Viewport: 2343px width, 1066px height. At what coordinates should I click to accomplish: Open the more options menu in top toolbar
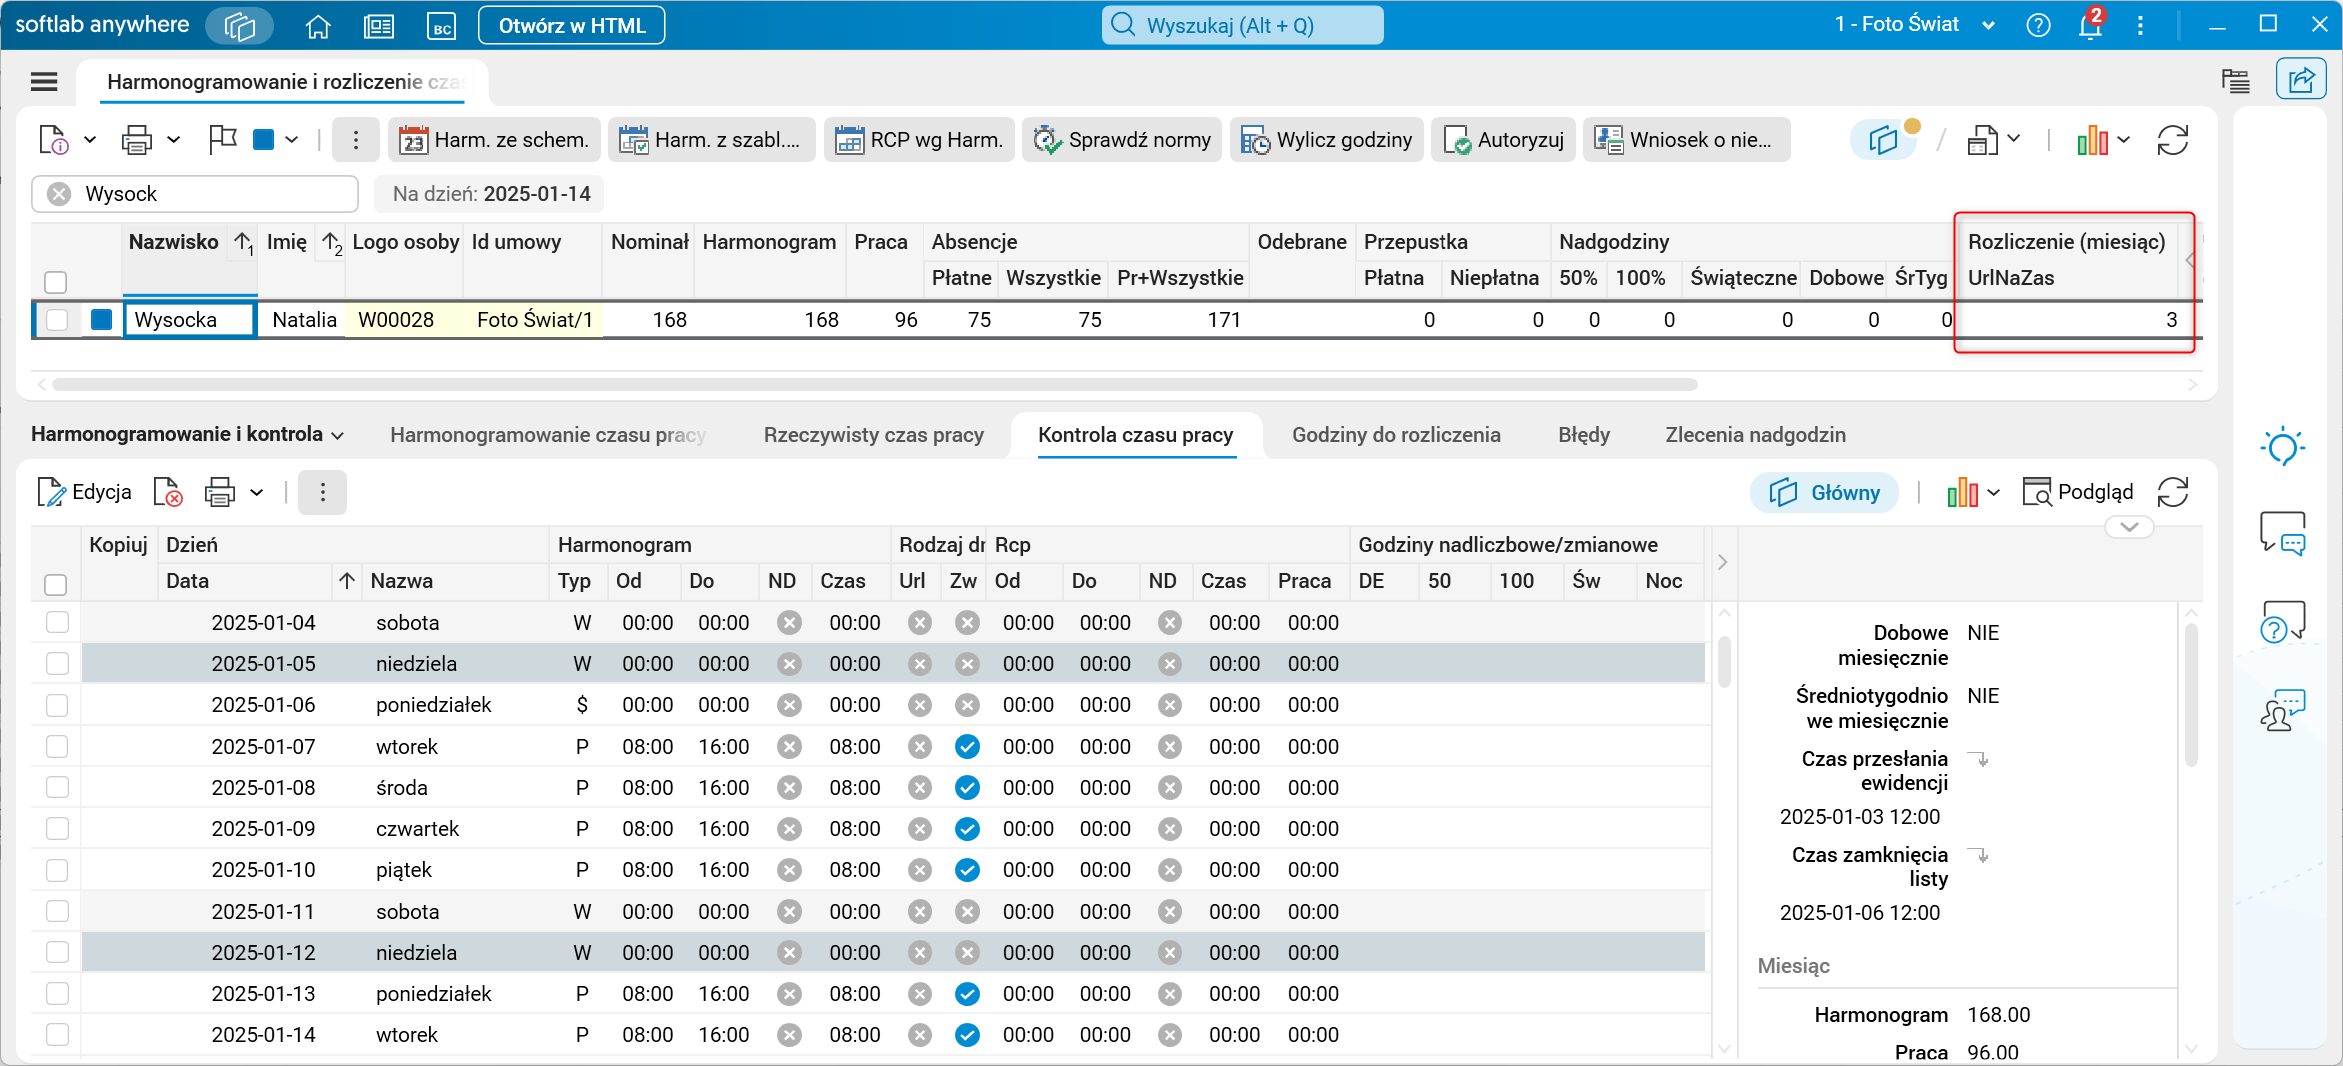pos(355,140)
